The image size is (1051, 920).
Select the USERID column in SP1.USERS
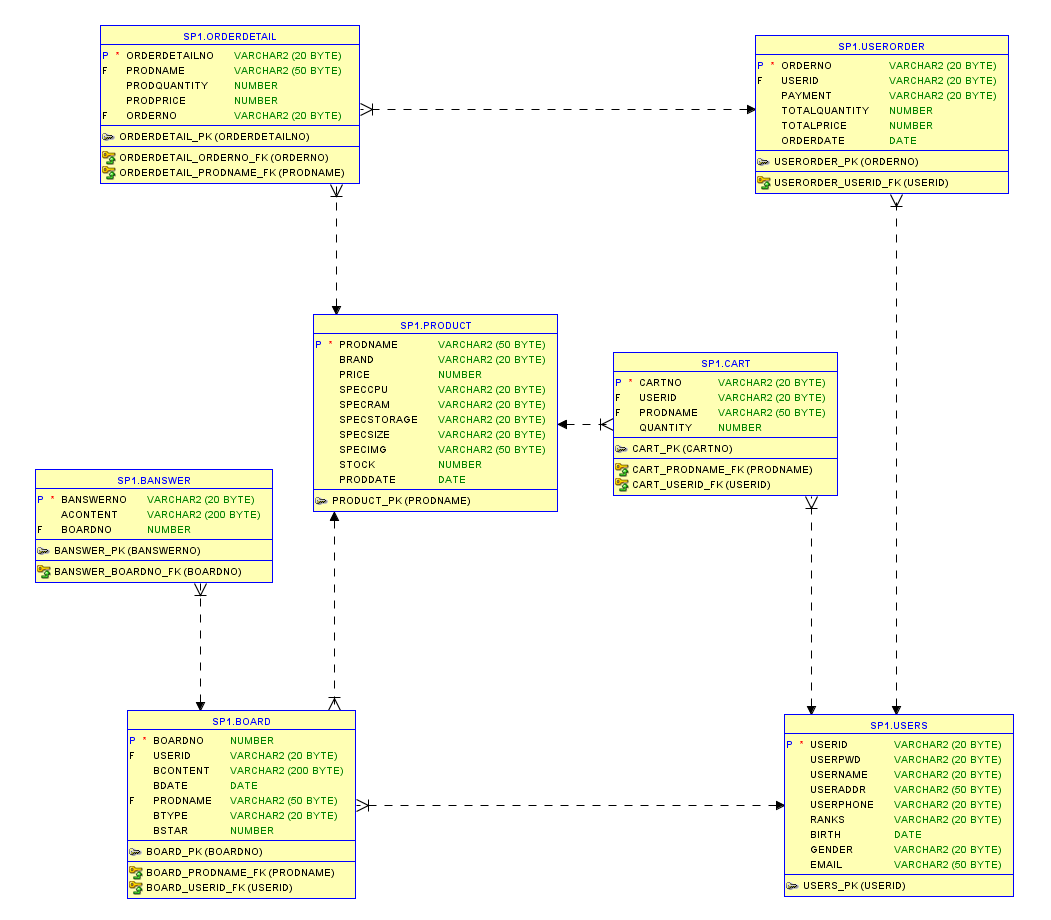pos(828,744)
